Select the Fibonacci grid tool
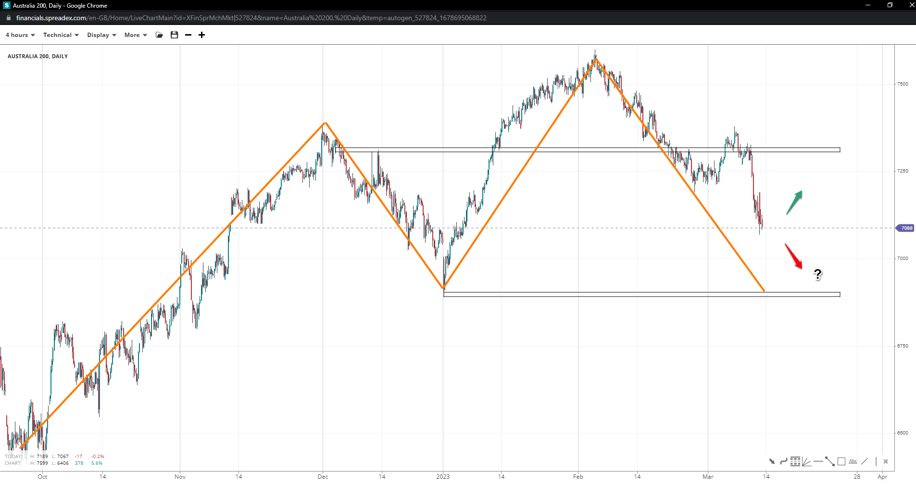Image resolution: width=916 pixels, height=484 pixels. pos(795,462)
